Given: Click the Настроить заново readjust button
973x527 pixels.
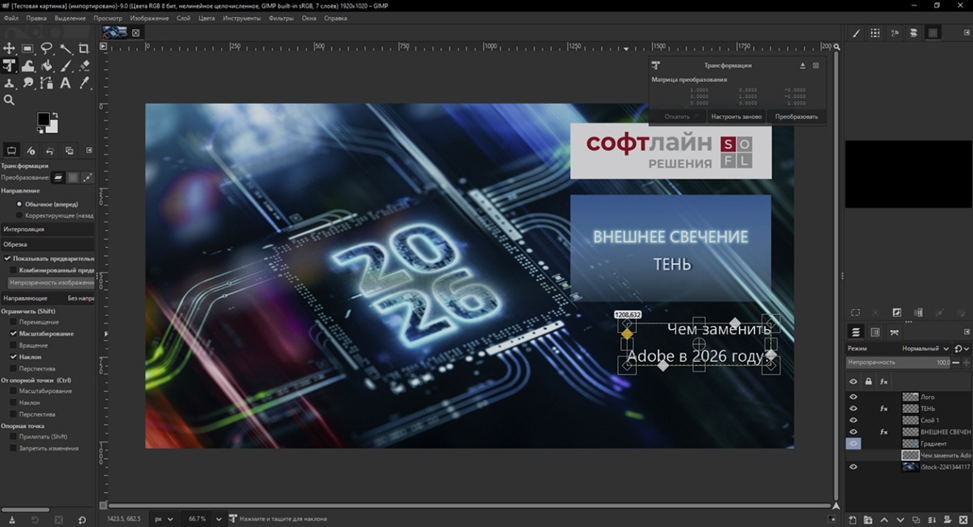Looking at the screenshot, I should [x=736, y=117].
